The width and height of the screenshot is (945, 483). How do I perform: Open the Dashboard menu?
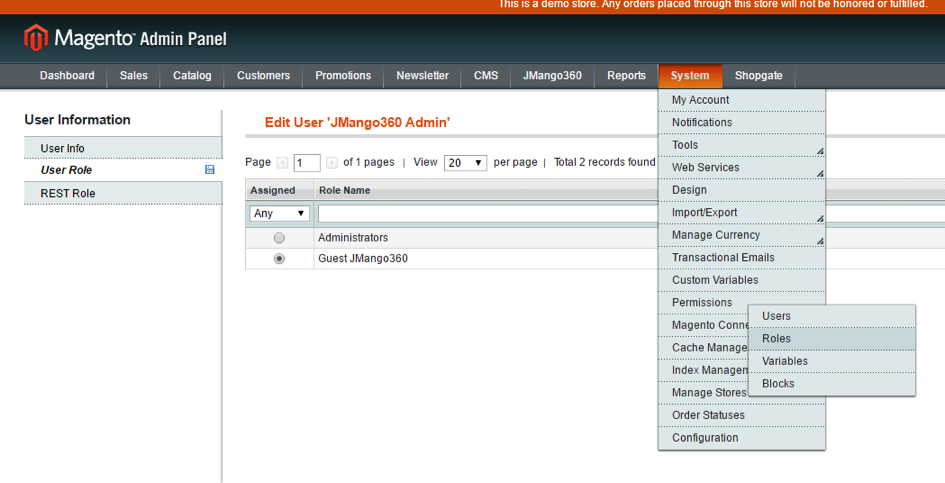[x=67, y=75]
